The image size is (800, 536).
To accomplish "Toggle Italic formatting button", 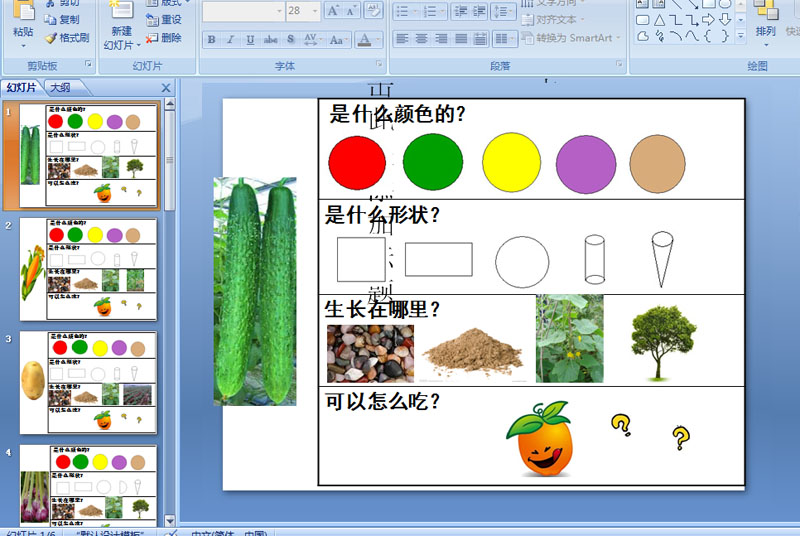I will pos(231,39).
